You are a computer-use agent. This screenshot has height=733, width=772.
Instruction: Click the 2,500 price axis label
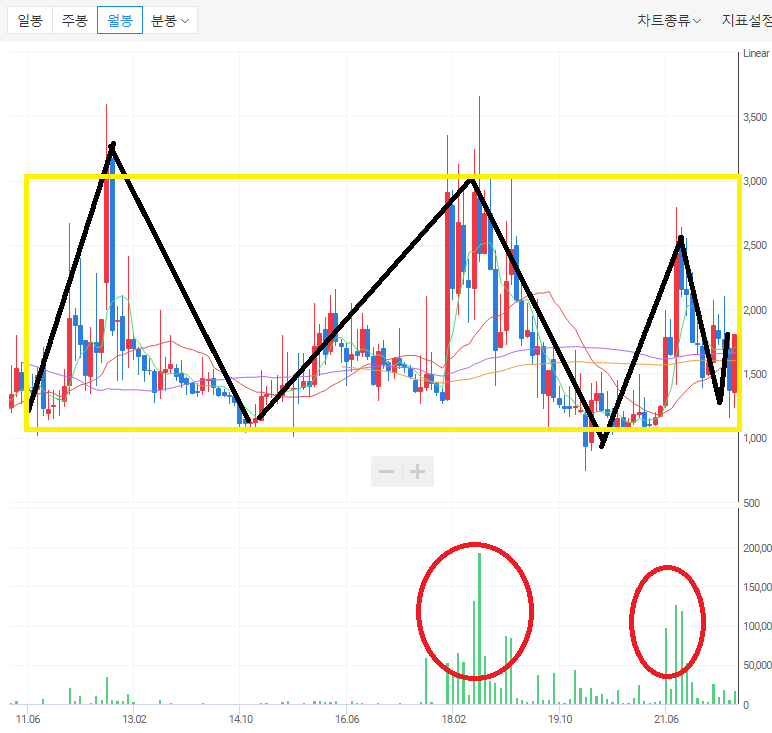coord(755,245)
